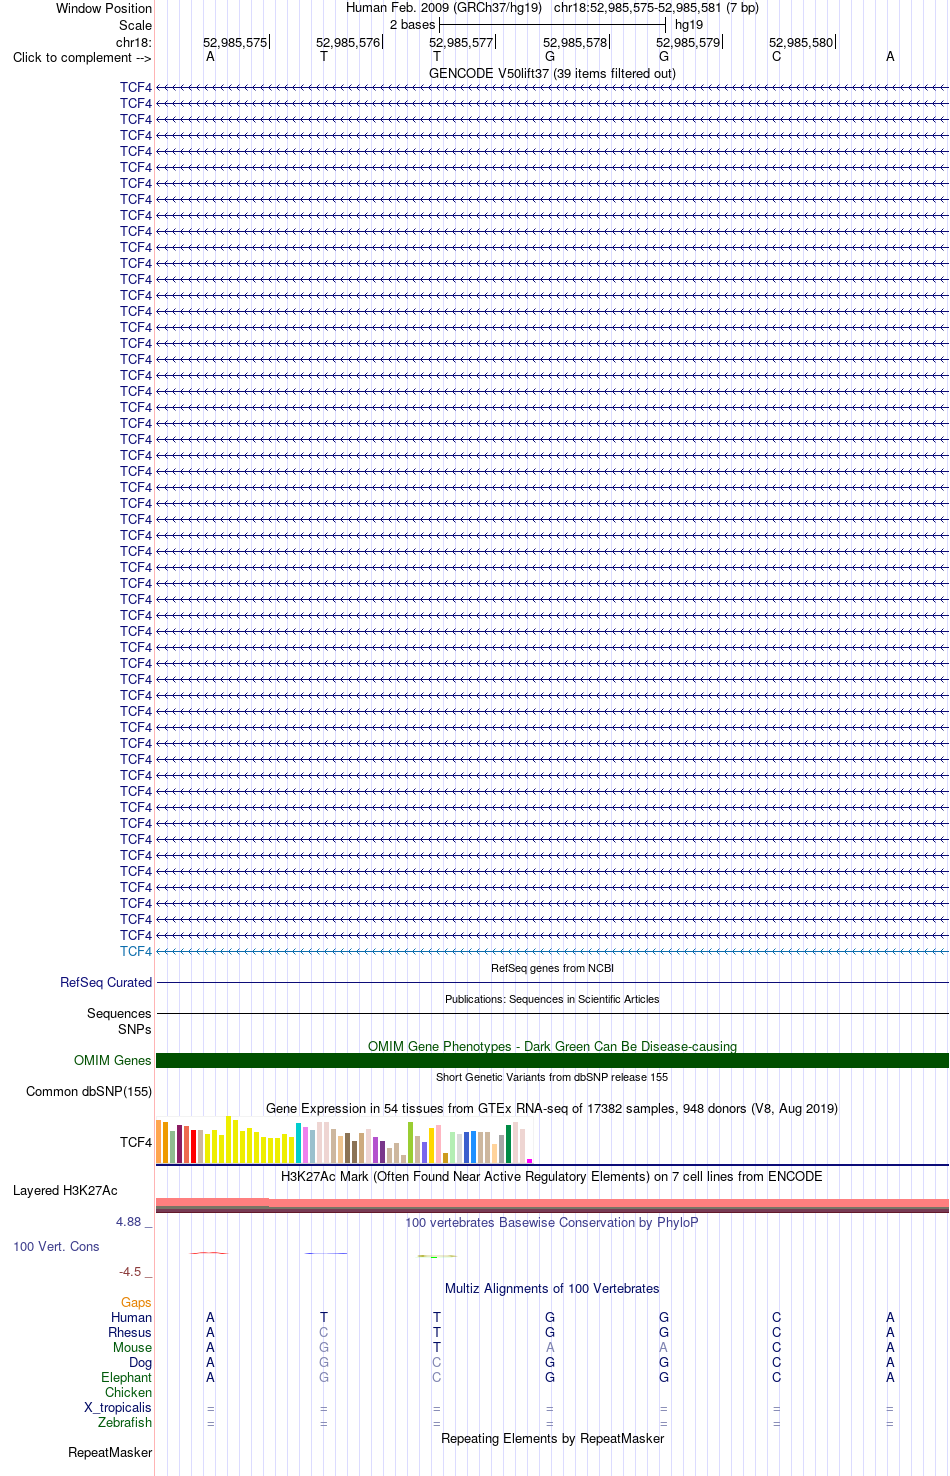Click the '2 bases' scale bar

(552, 24)
